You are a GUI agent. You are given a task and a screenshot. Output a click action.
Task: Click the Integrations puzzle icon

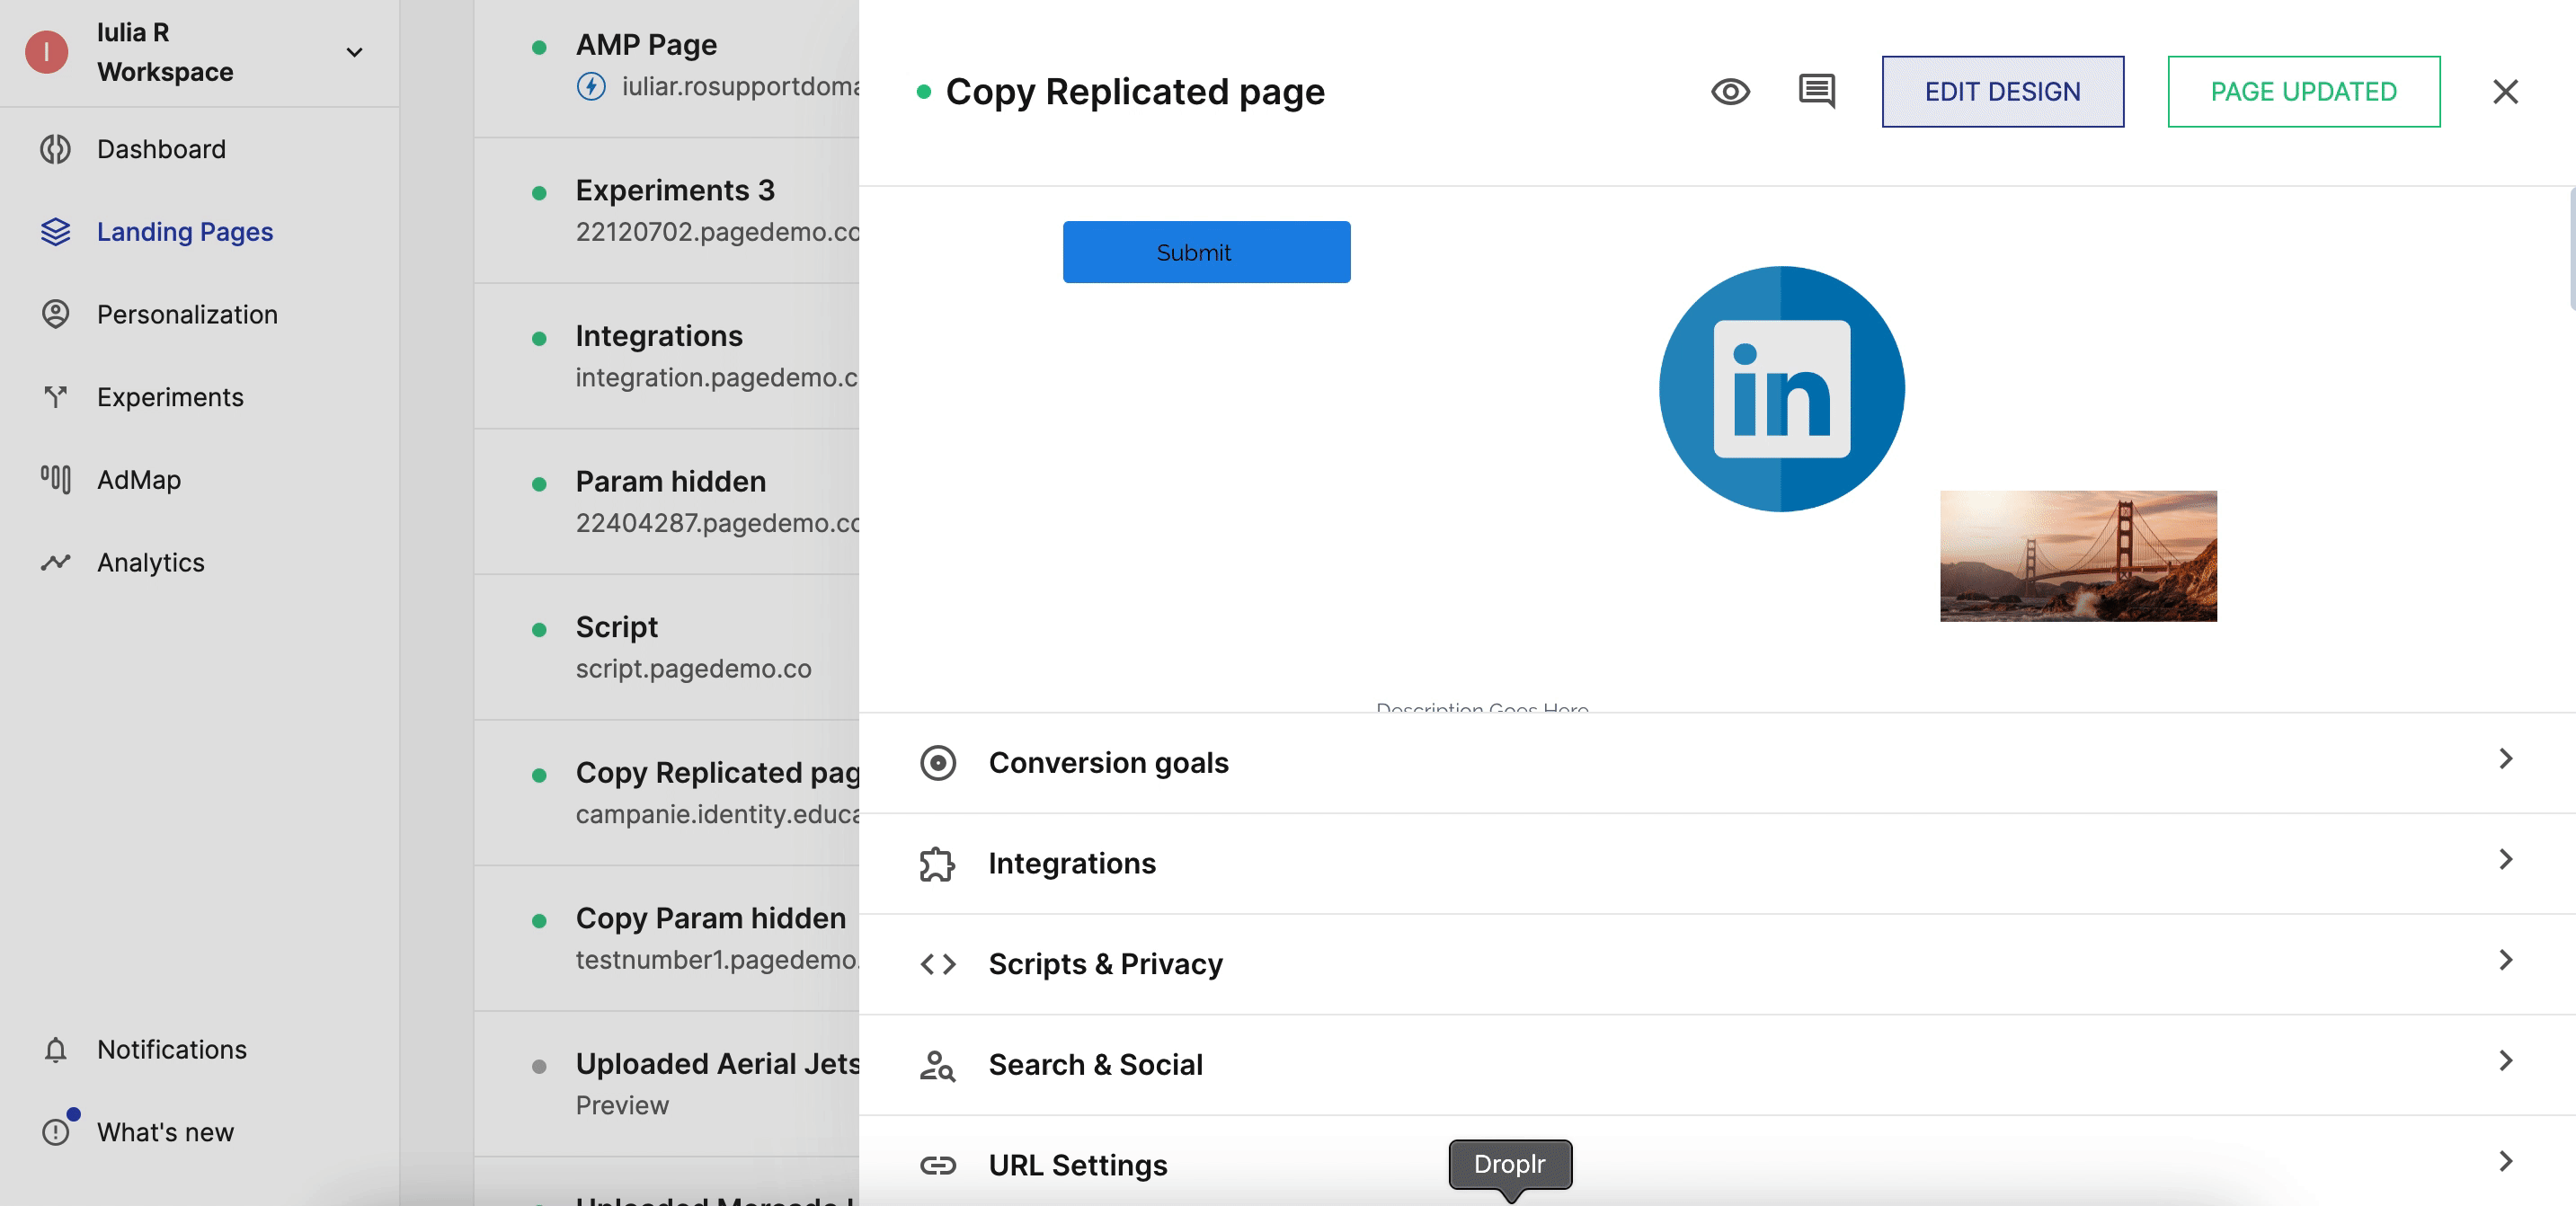[x=937, y=864]
